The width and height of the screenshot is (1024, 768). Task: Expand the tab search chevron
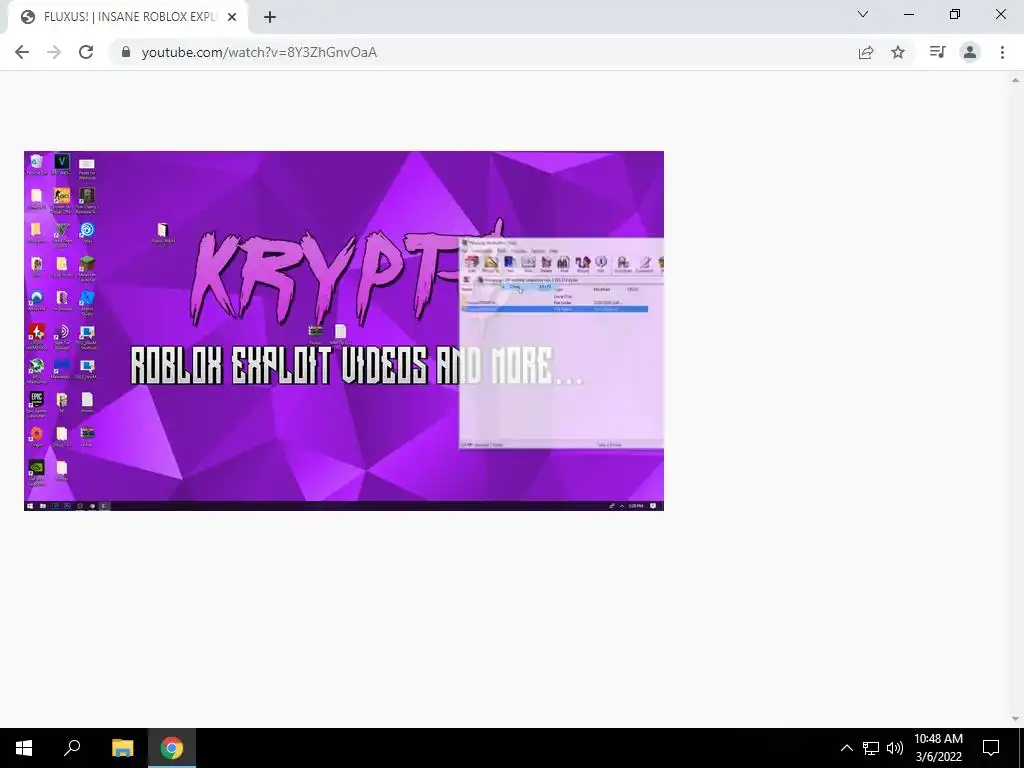[863, 14]
